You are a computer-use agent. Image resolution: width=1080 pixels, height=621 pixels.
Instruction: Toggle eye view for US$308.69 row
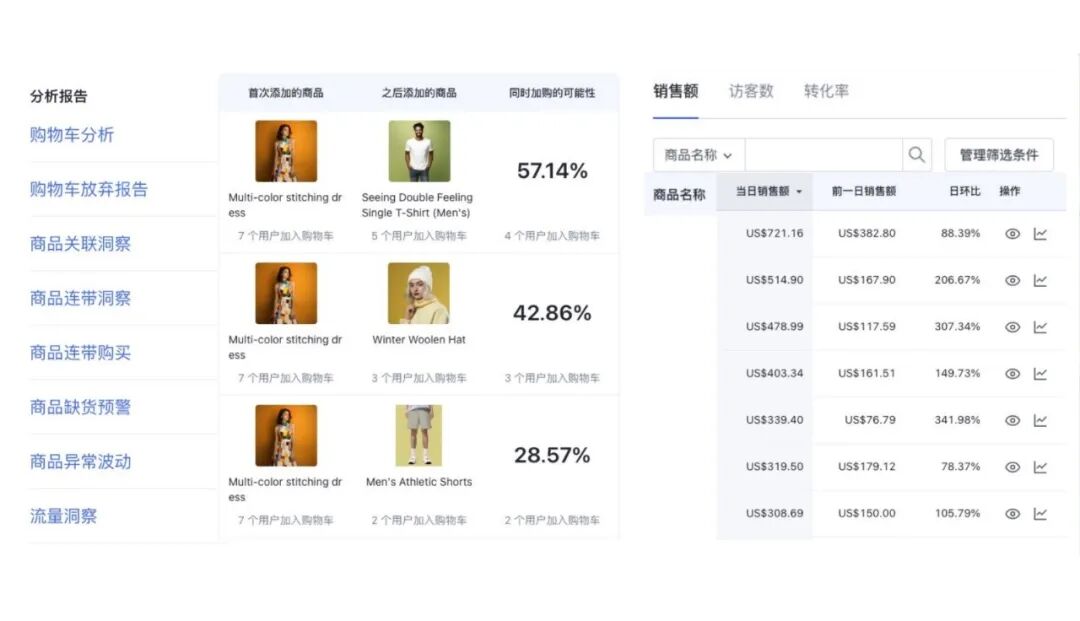pyautogui.click(x=1012, y=514)
